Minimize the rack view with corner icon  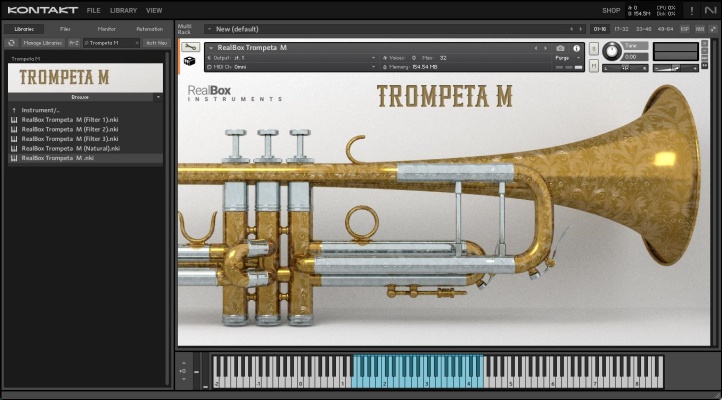(713, 29)
